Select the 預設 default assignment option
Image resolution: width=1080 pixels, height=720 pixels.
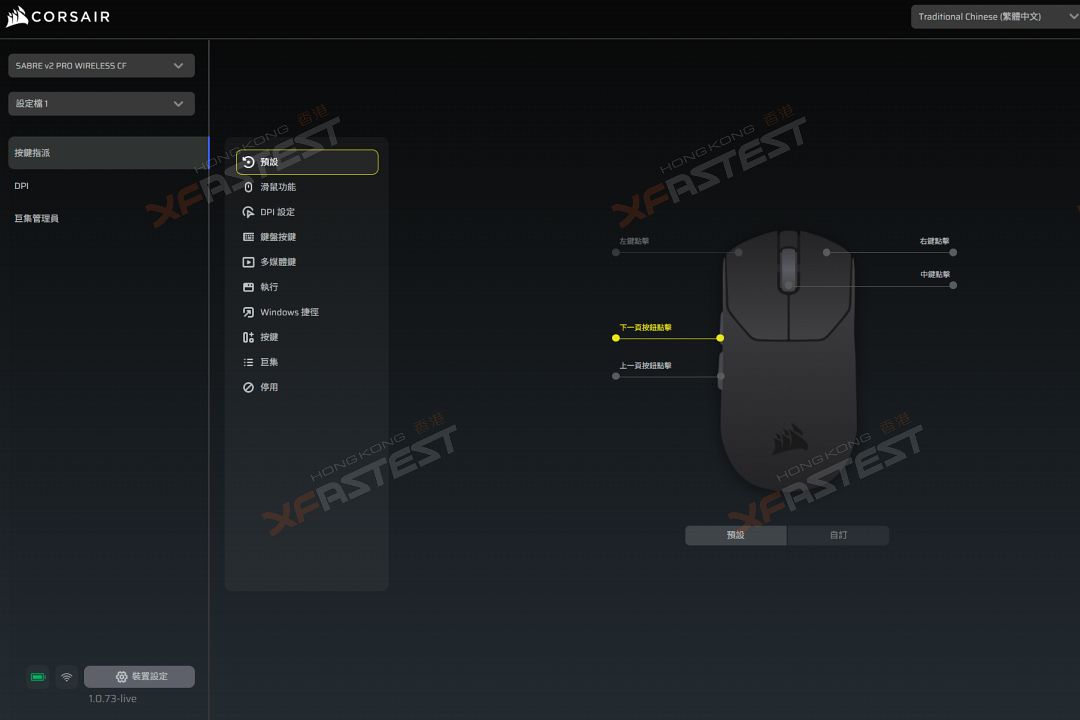307,162
